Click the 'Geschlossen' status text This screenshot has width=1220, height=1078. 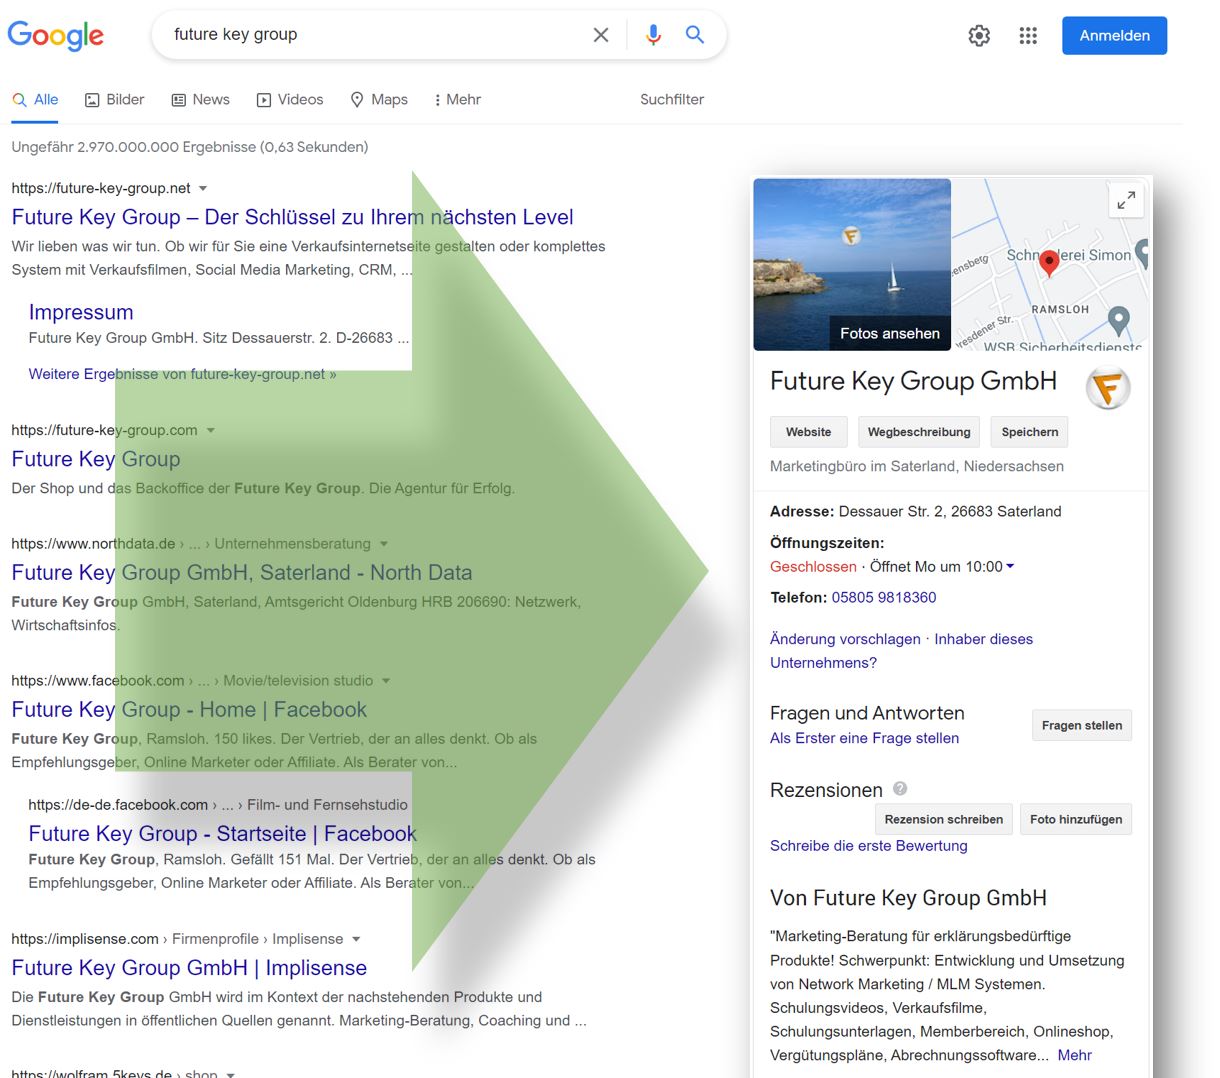pos(813,566)
